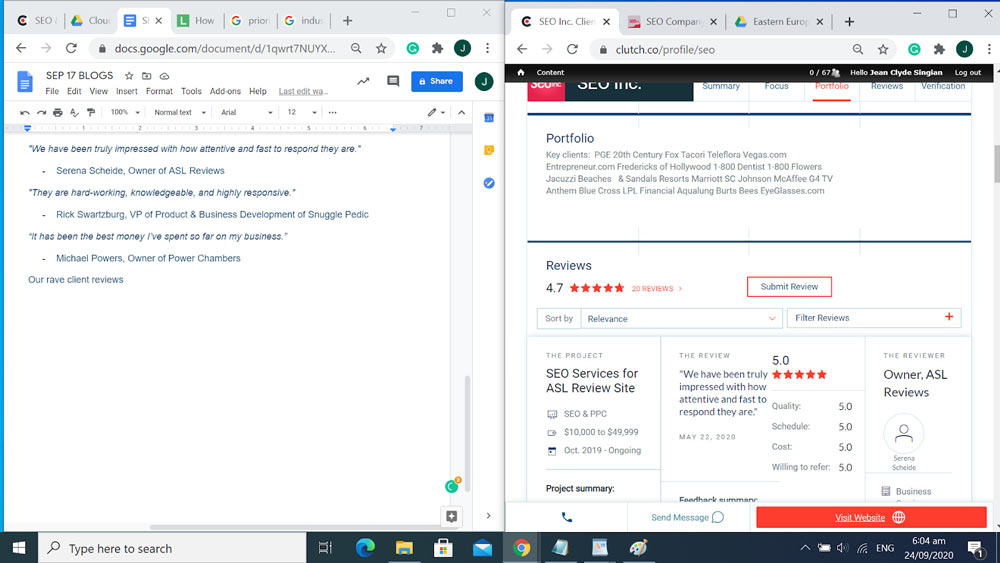
Task: Click the Share button in Docs
Action: pos(436,81)
